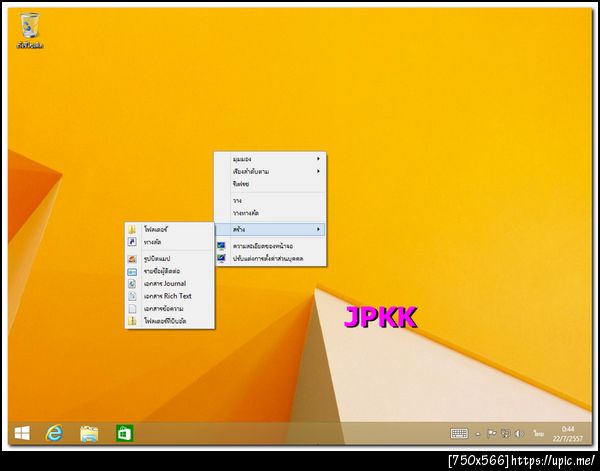600x471 pixels.
Task: Create a new รายชื่อผู้ติดต่อ (Contact)
Action: [170, 271]
